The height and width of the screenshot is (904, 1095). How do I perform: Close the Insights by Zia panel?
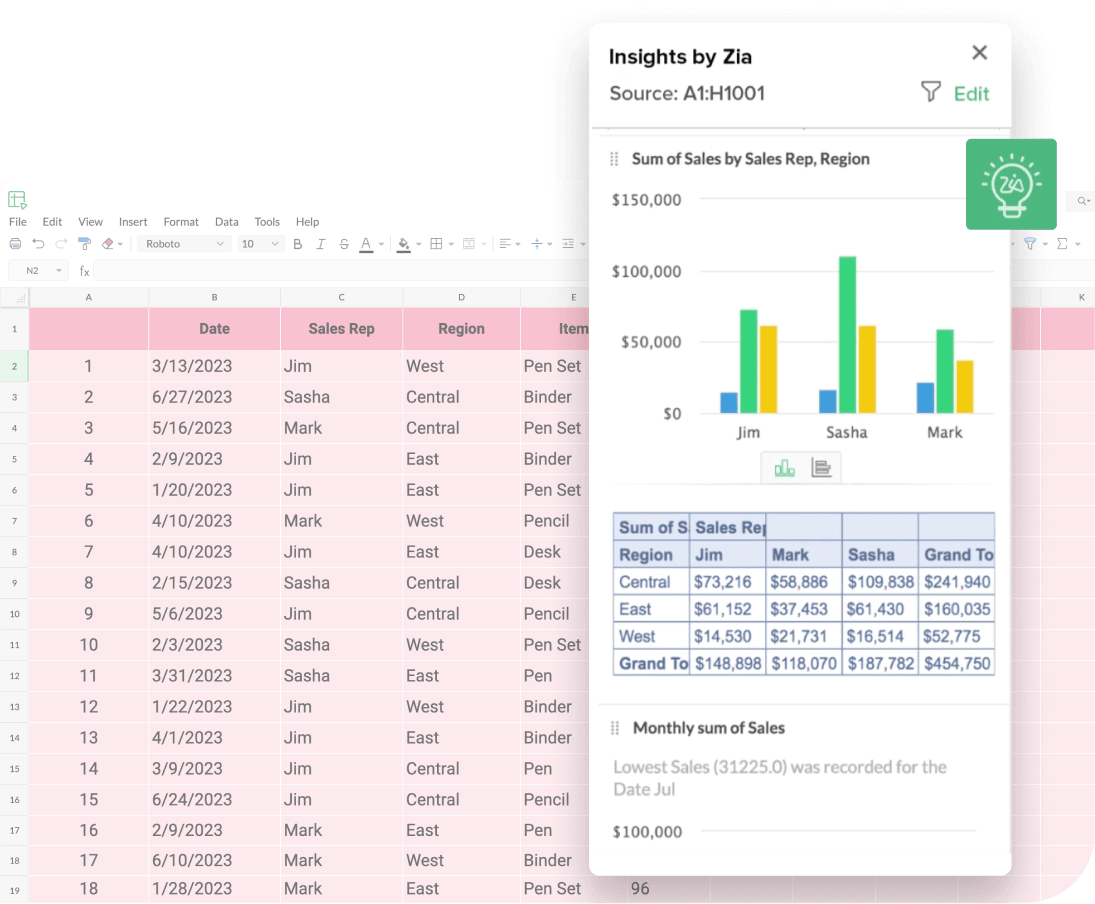coord(979,53)
